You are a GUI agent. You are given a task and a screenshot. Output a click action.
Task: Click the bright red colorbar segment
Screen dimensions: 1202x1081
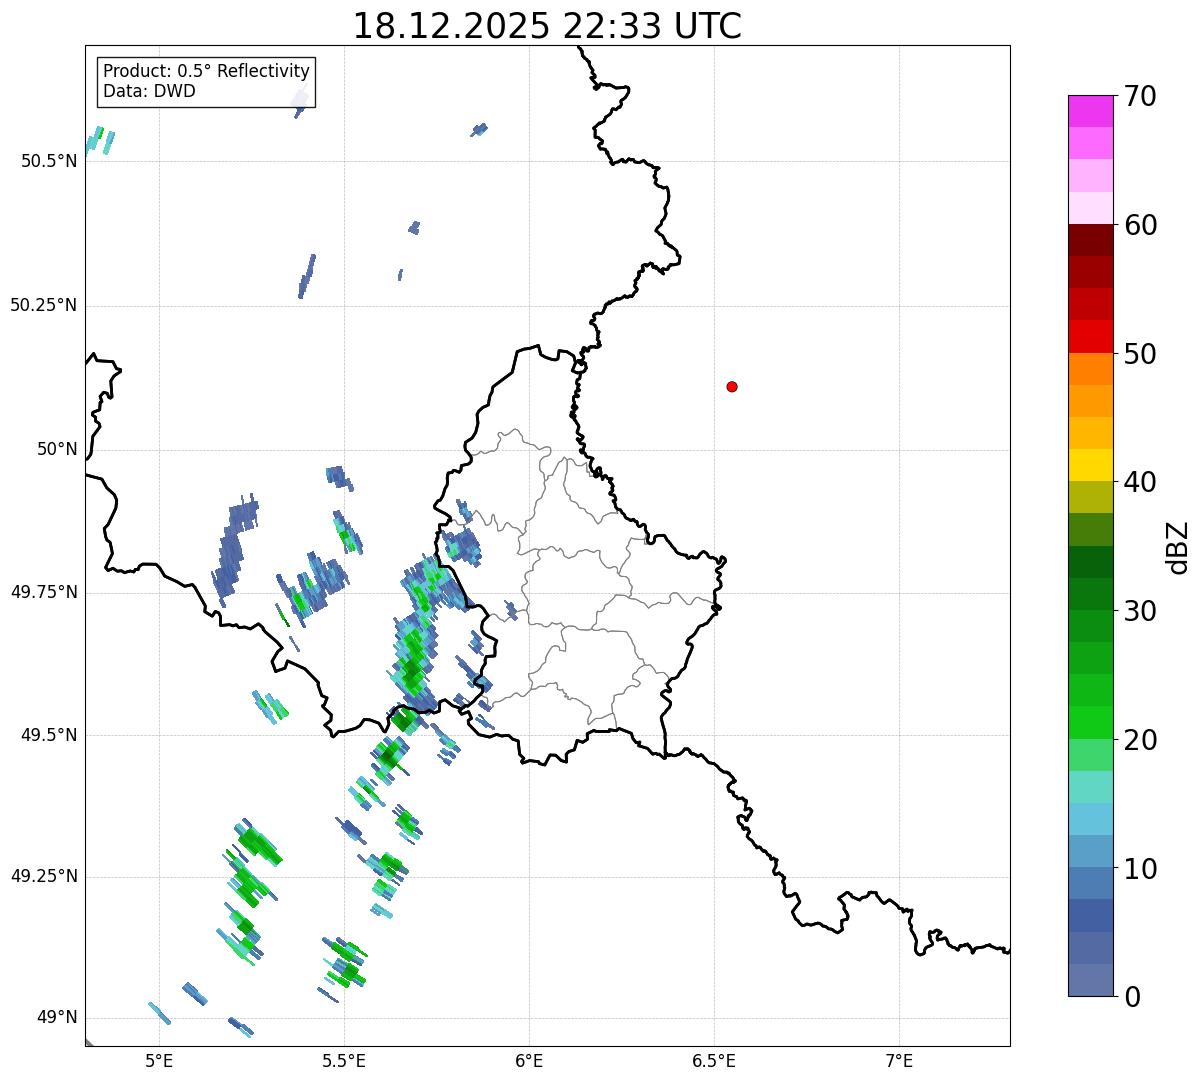1090,336
